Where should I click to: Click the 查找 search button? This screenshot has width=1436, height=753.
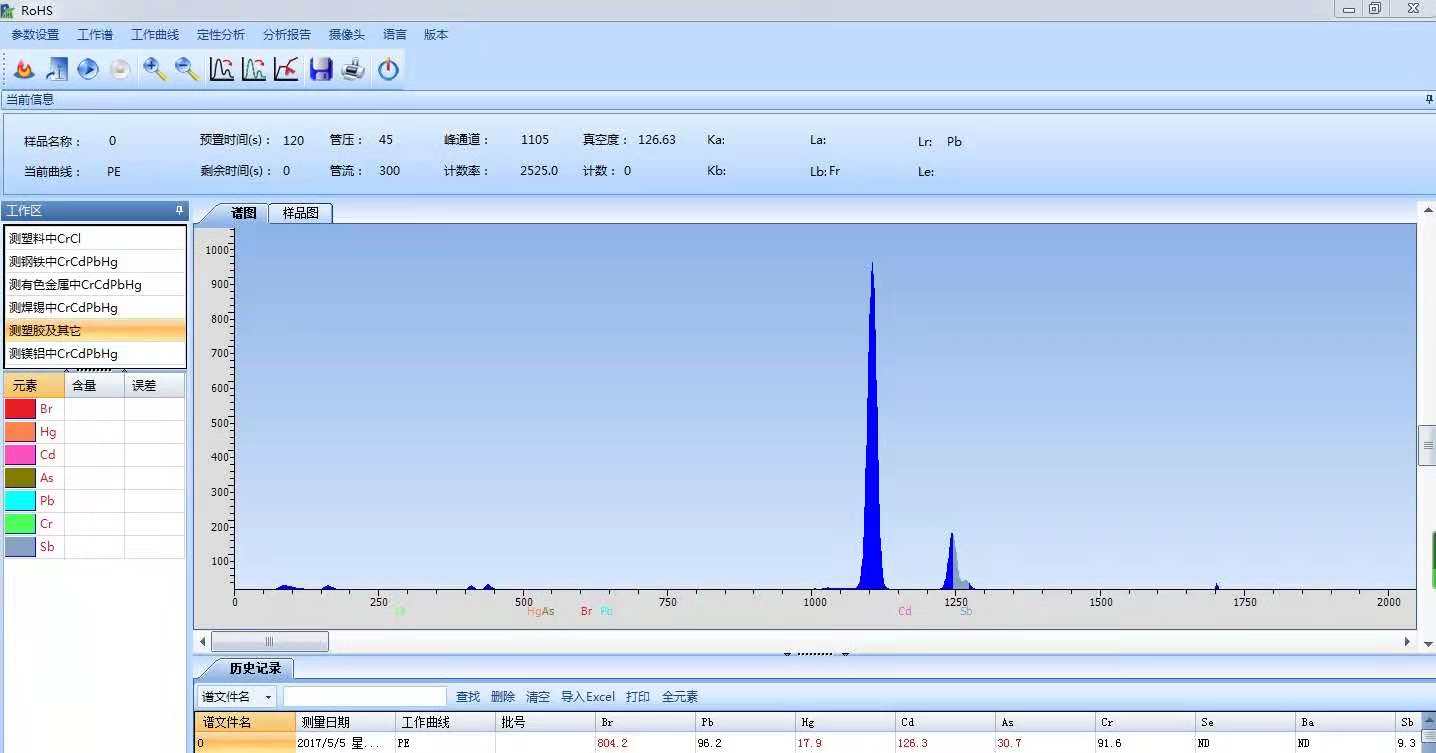click(x=468, y=697)
